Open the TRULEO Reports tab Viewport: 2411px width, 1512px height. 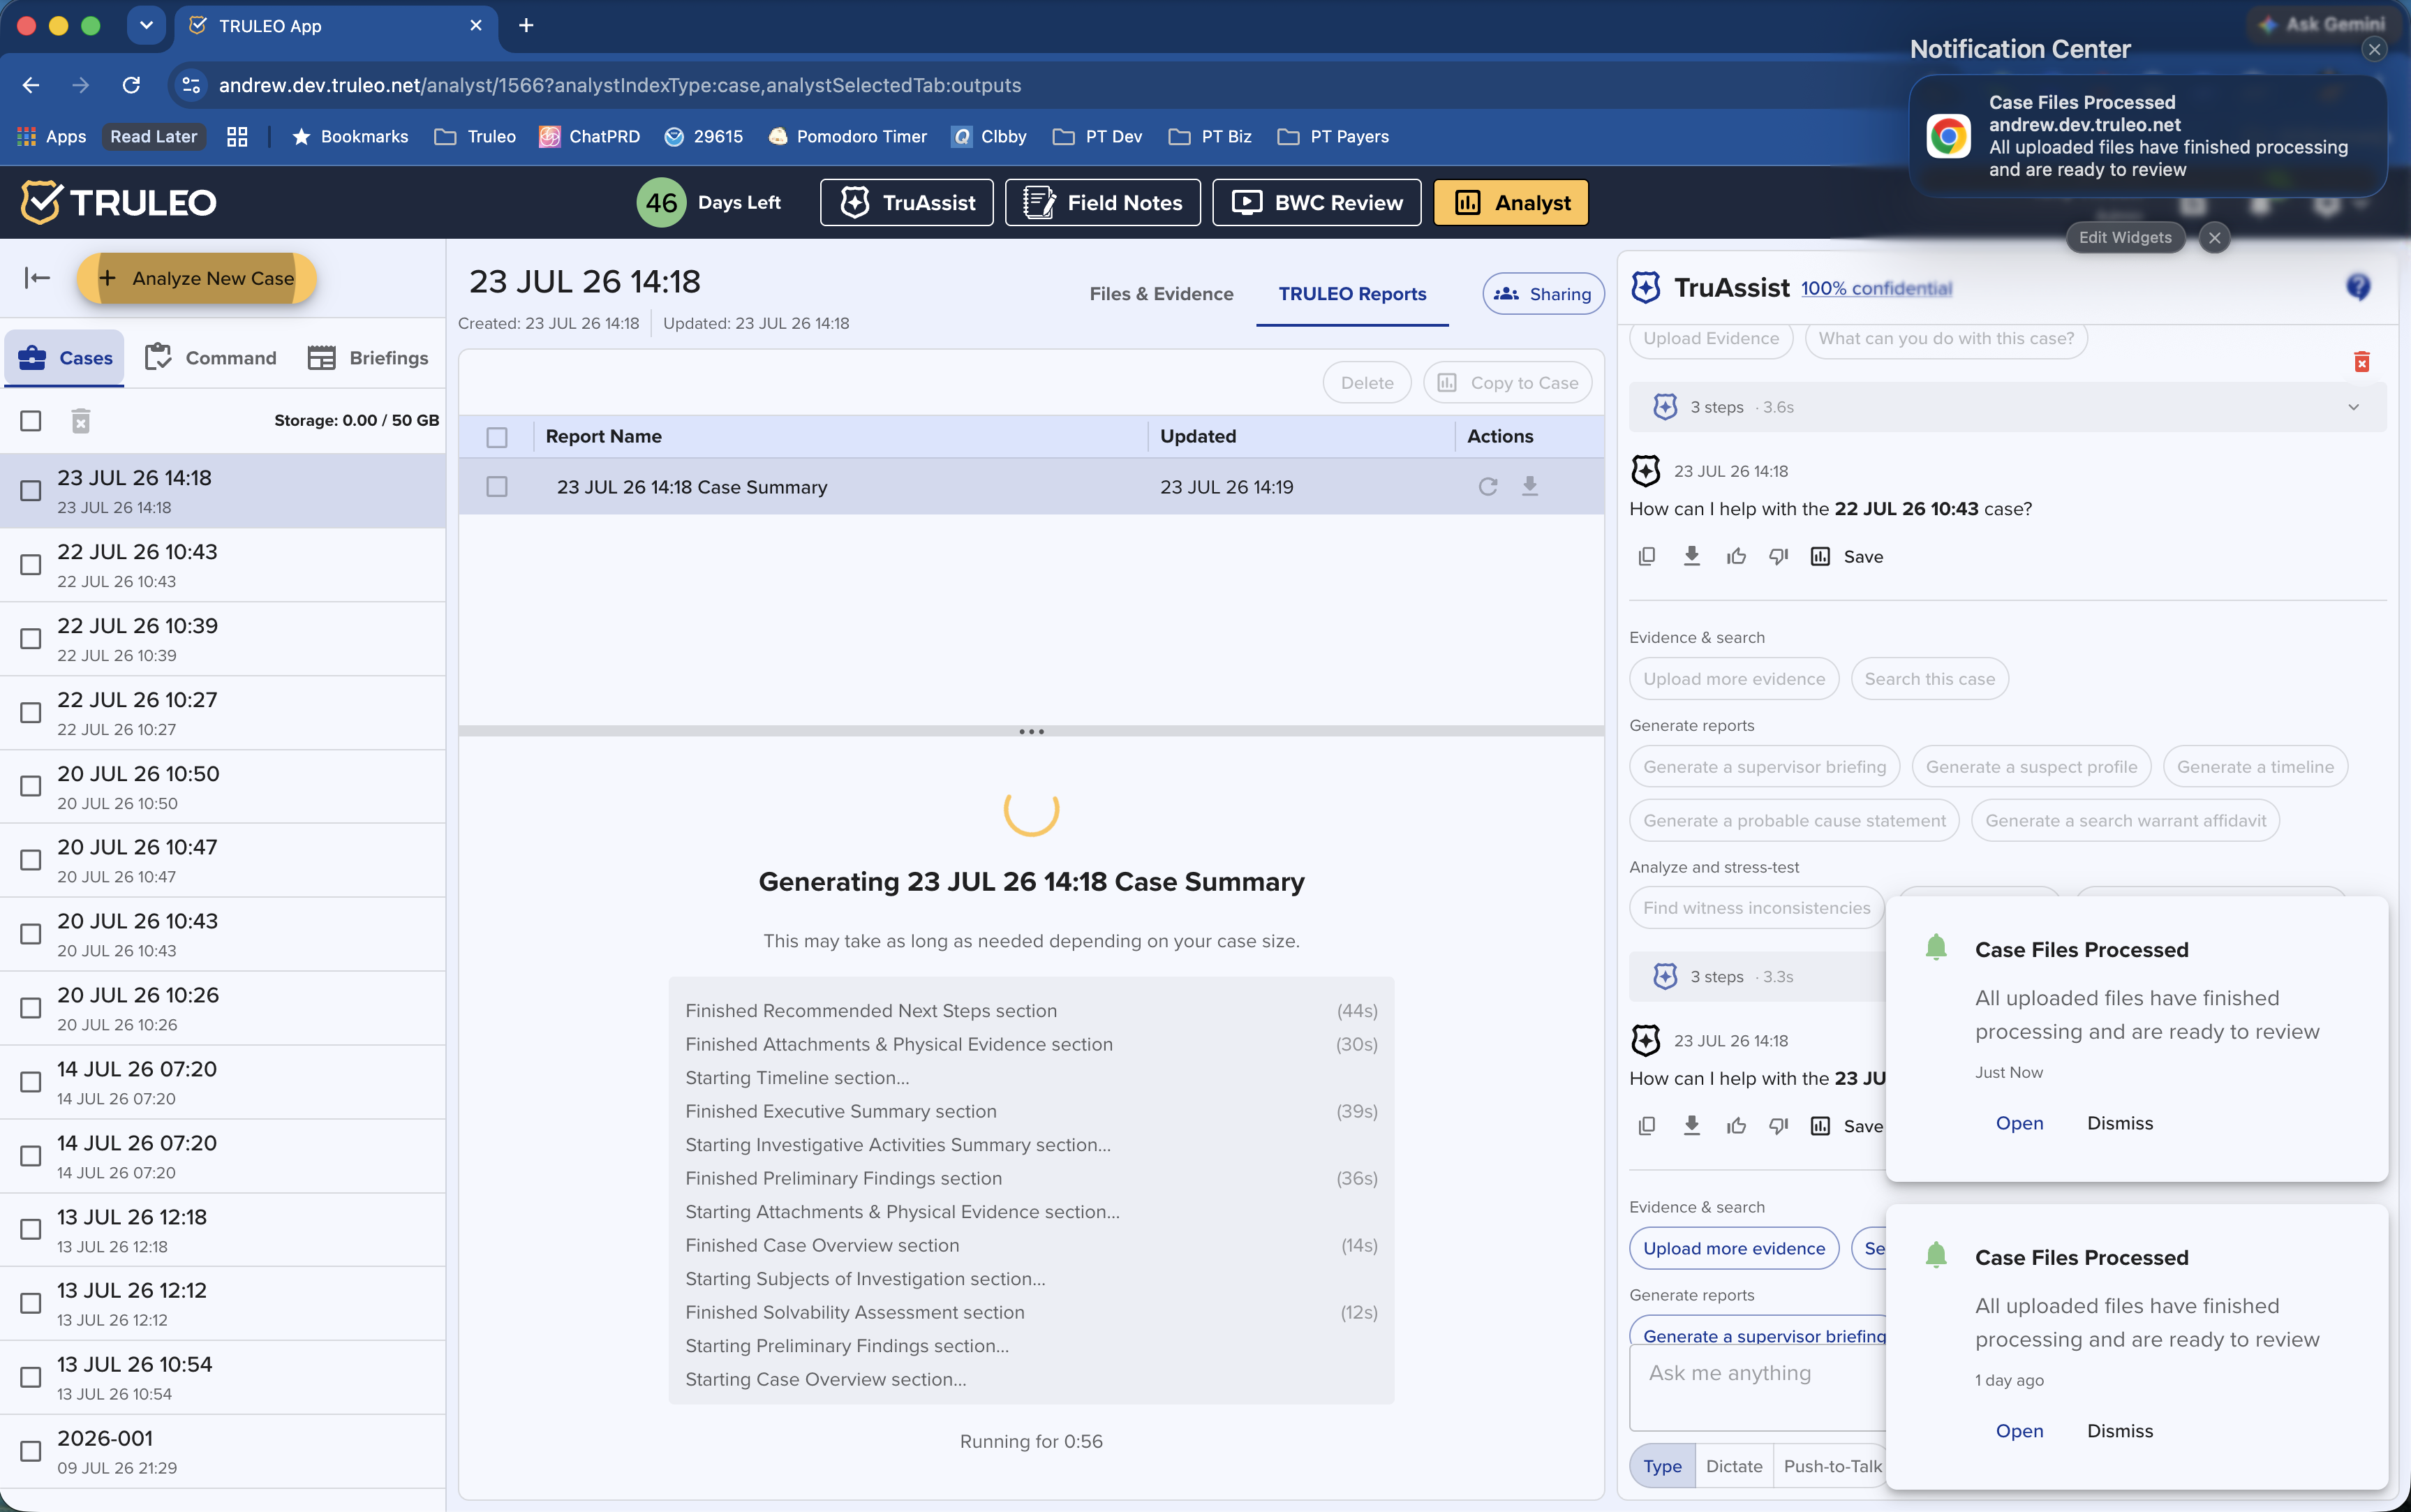click(x=1352, y=294)
